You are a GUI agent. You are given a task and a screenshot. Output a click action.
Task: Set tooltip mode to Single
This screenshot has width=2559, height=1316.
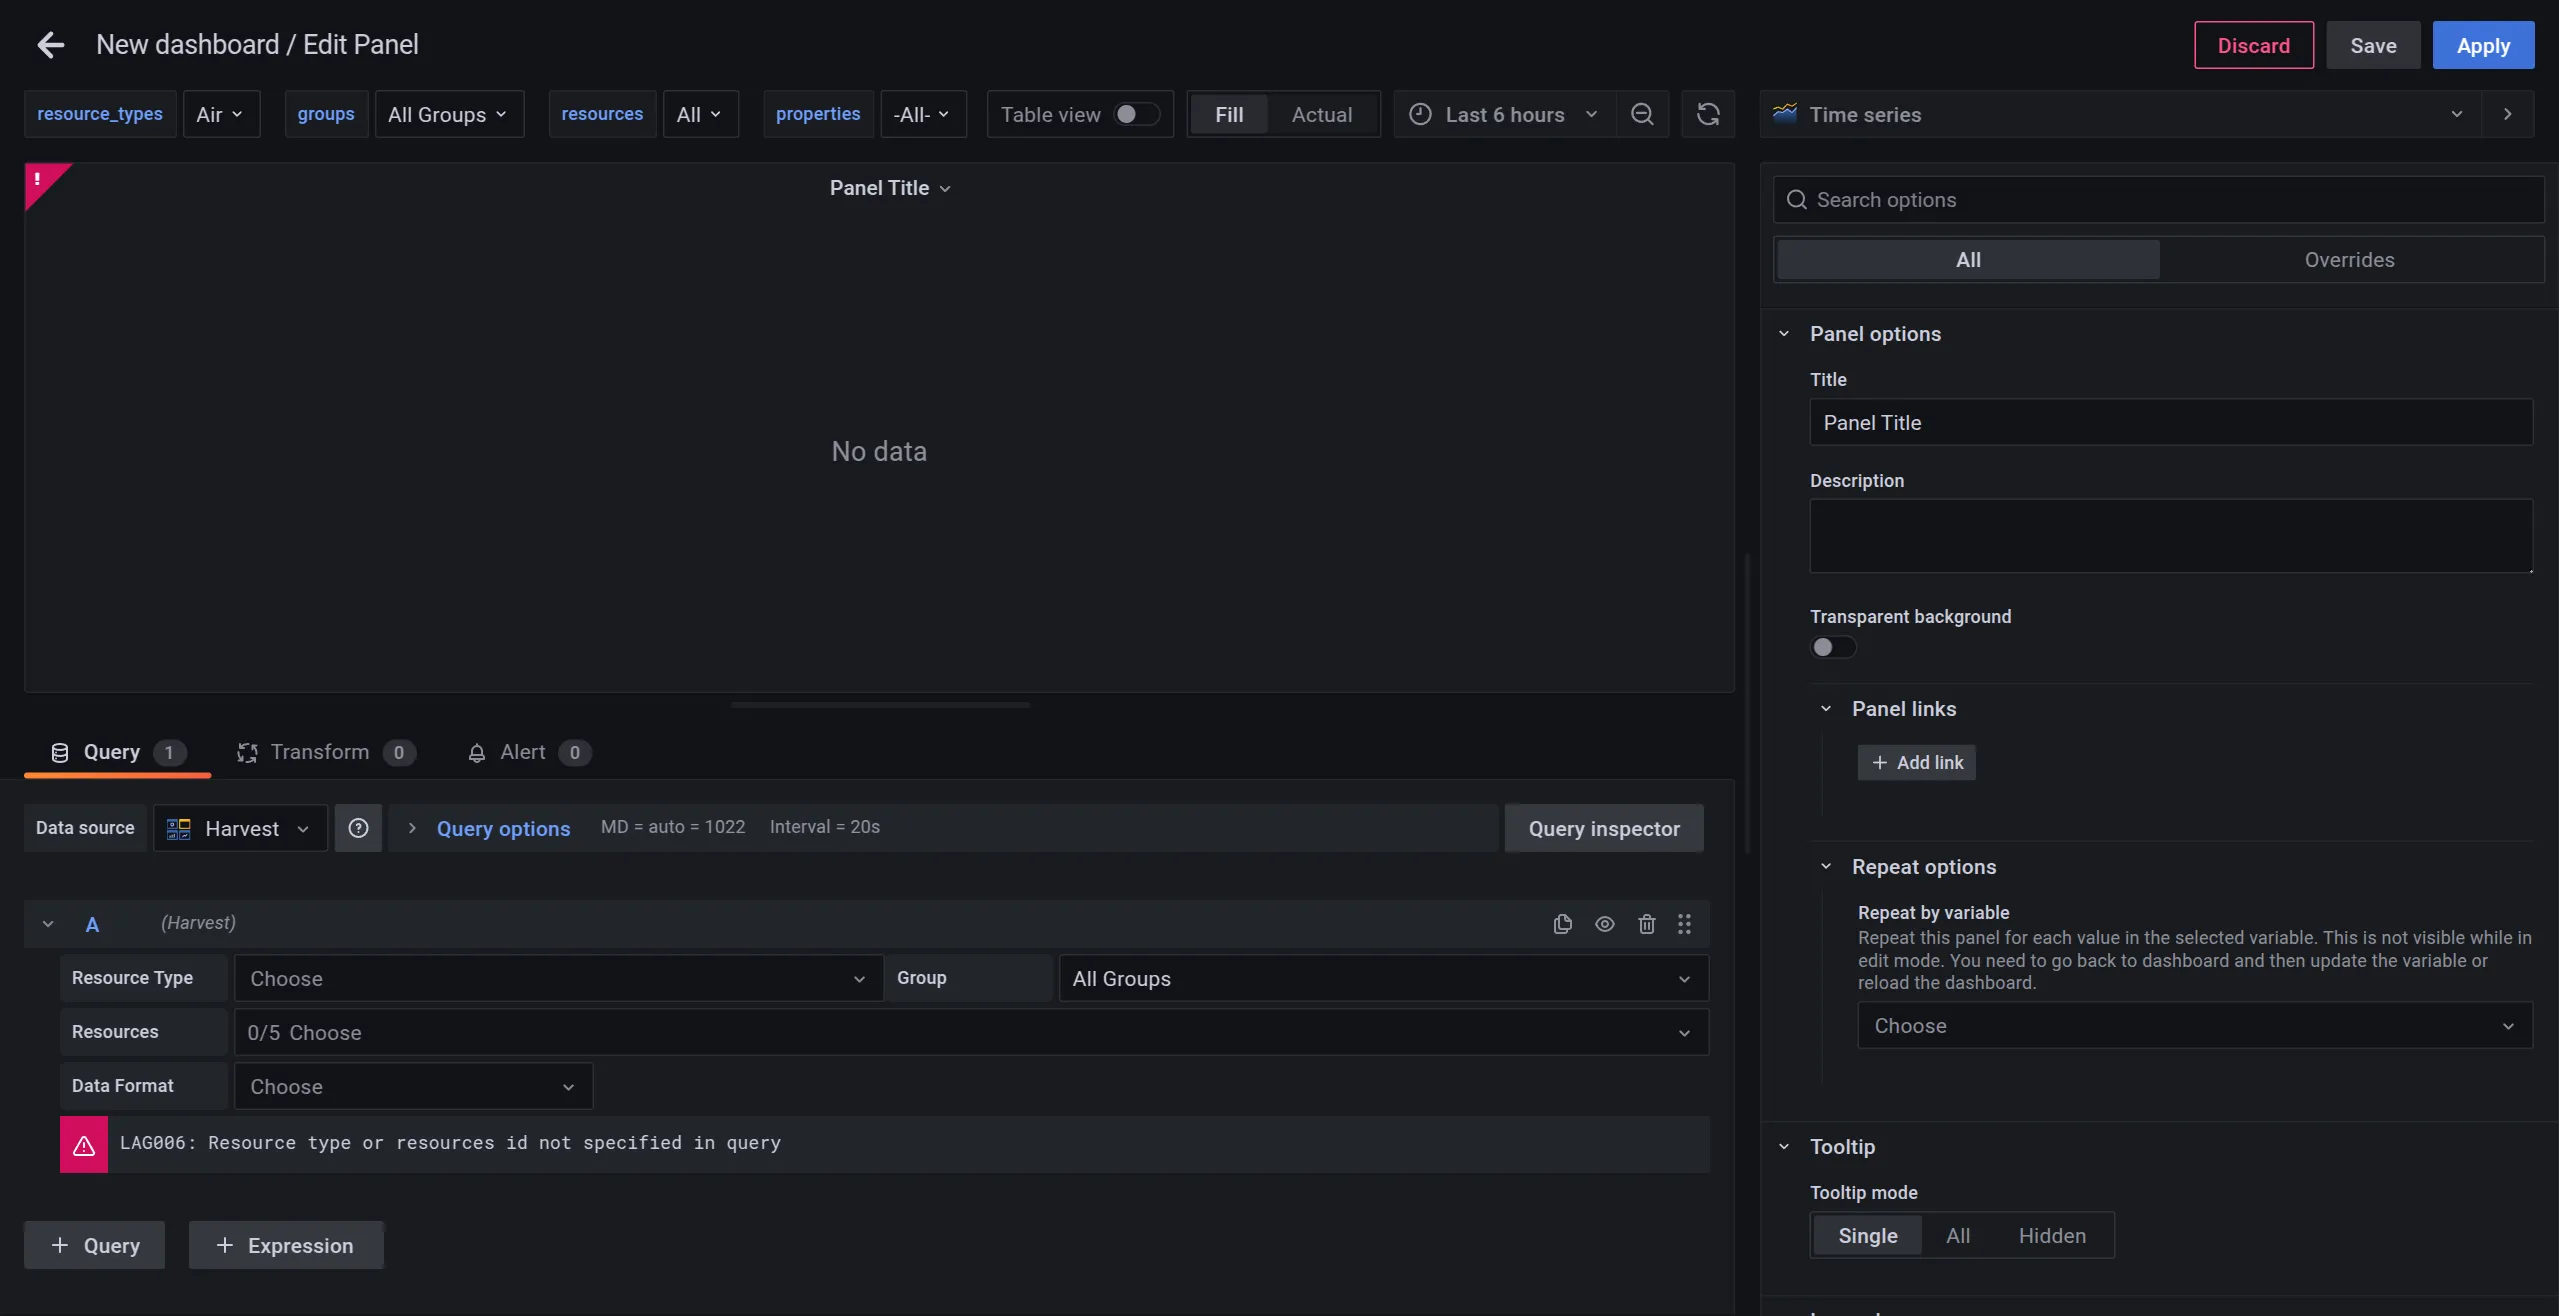click(1867, 1236)
